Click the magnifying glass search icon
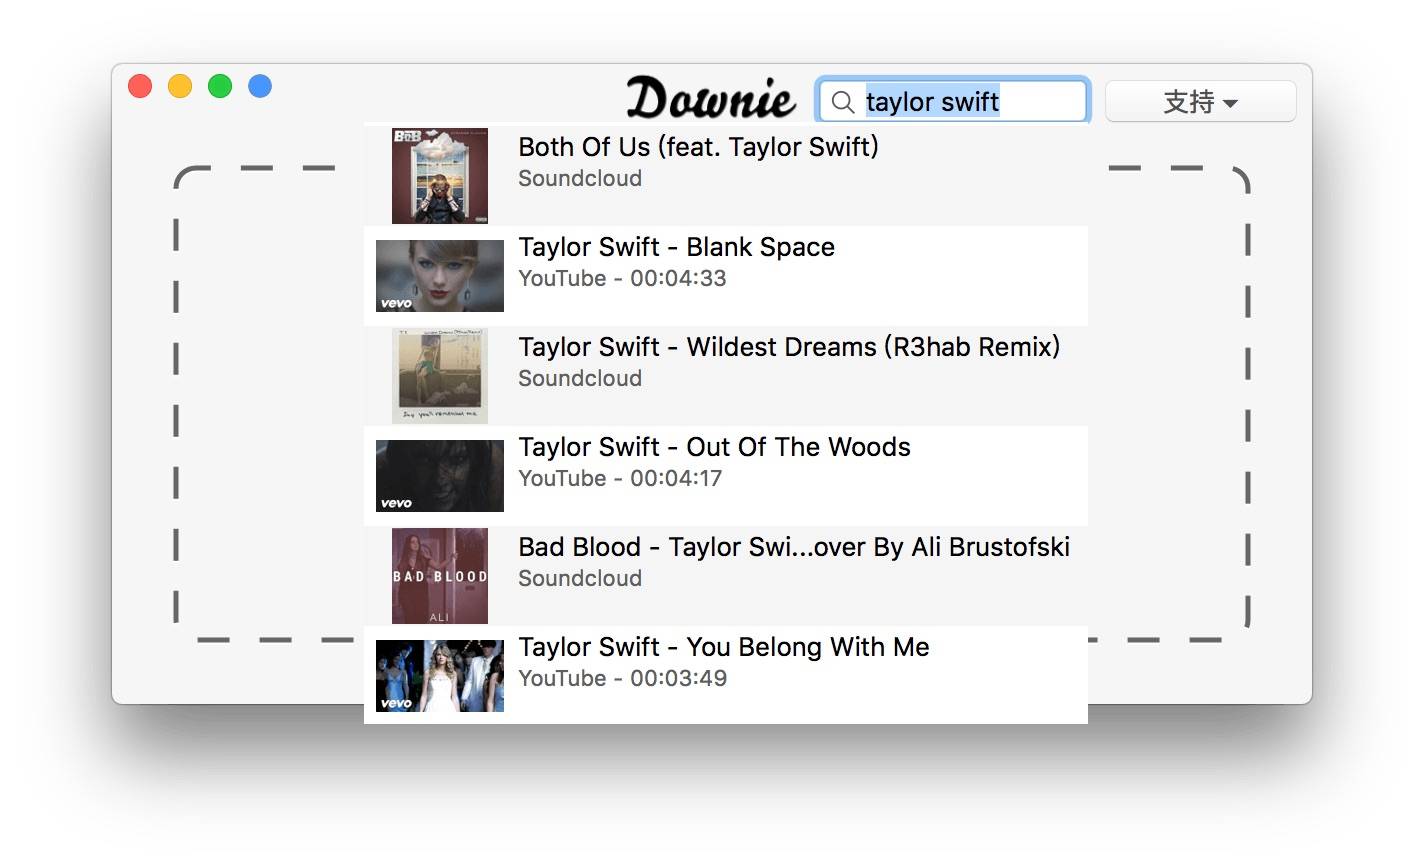The width and height of the screenshot is (1424, 864). click(x=843, y=102)
